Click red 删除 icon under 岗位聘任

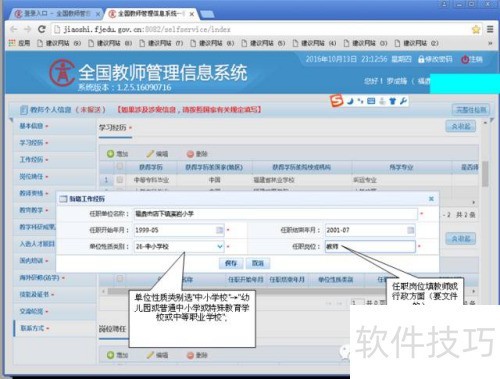190,355
